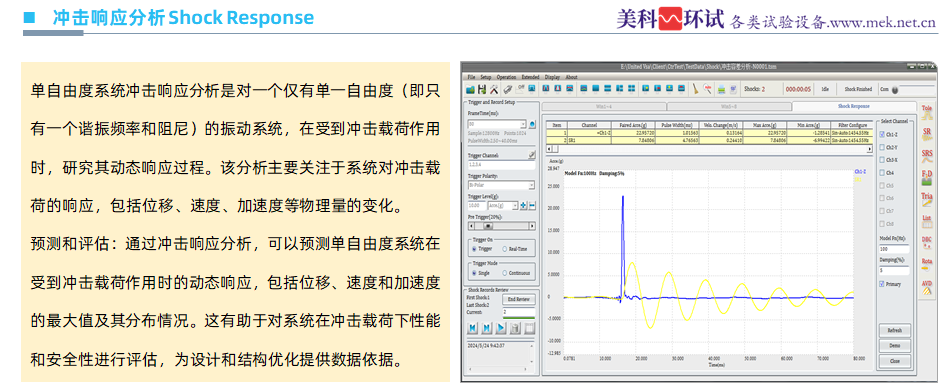Viewport: 939px width, 383px height.
Task: Toggle the Primary checkbox
Action: click(x=882, y=284)
